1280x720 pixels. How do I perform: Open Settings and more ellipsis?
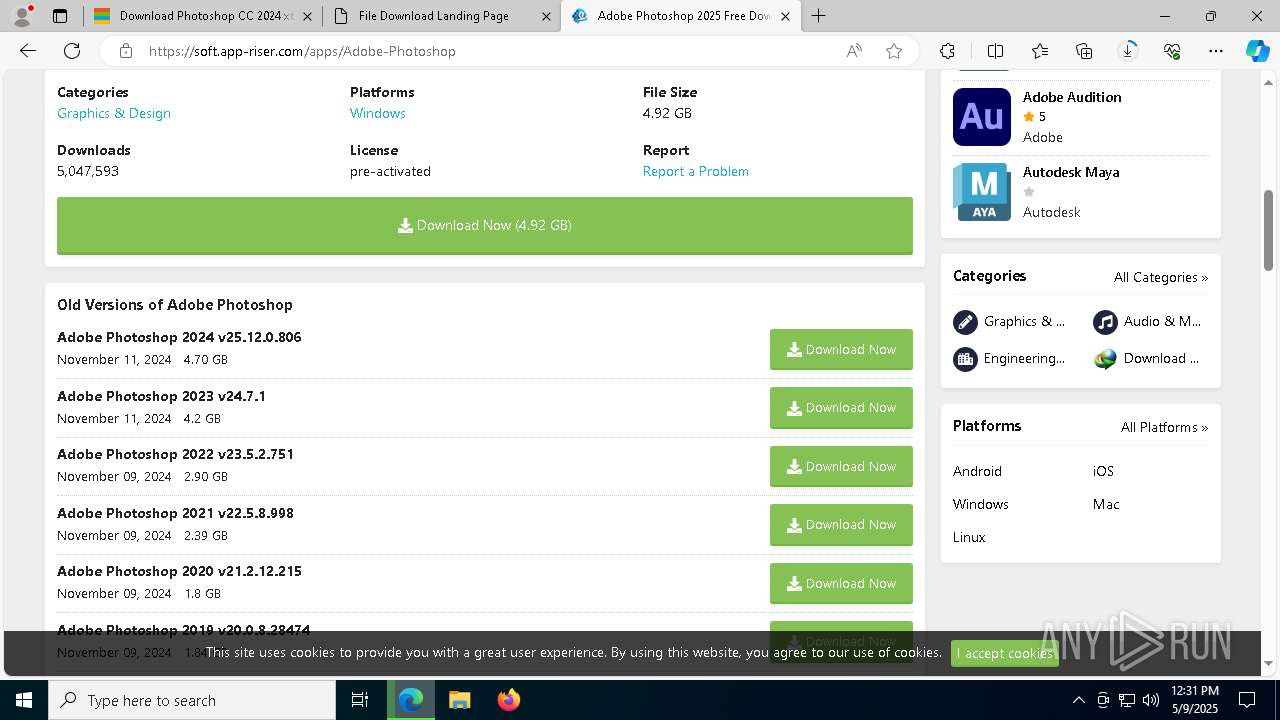tap(1216, 51)
